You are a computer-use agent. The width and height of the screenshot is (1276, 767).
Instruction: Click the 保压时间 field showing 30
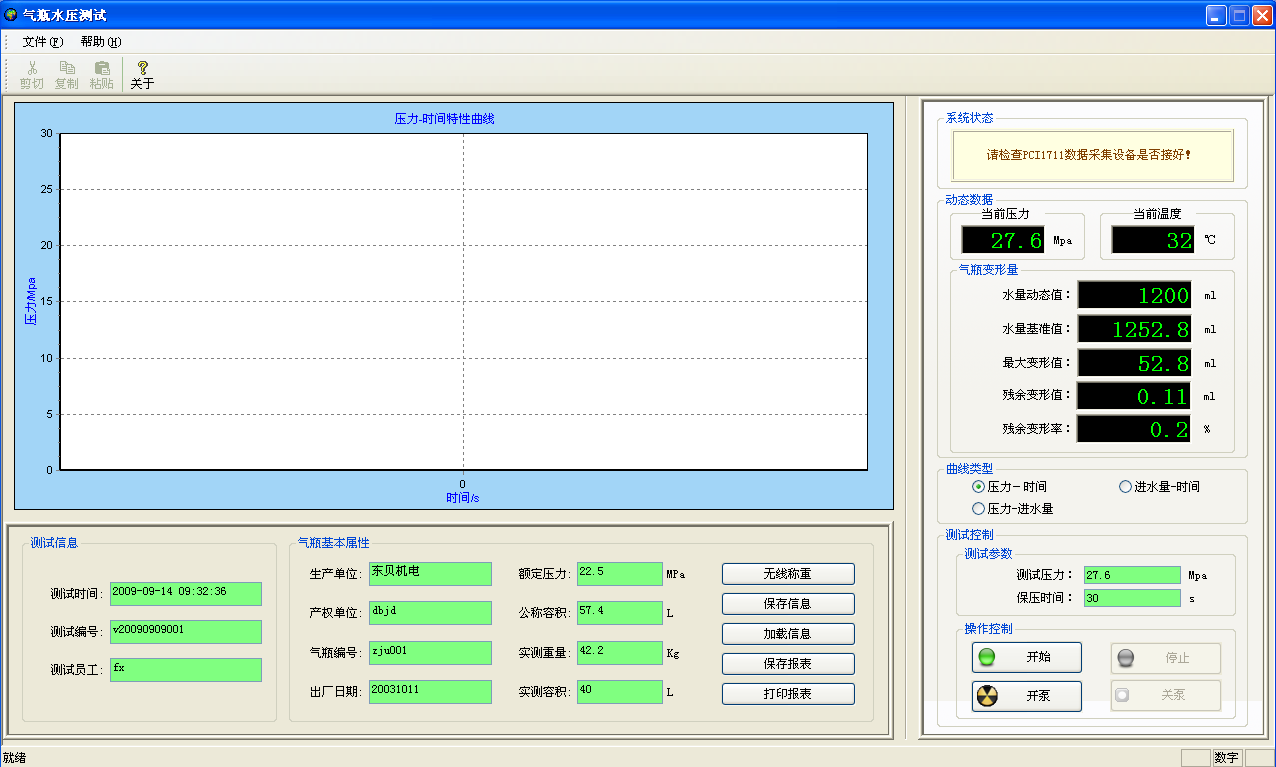pos(1132,598)
